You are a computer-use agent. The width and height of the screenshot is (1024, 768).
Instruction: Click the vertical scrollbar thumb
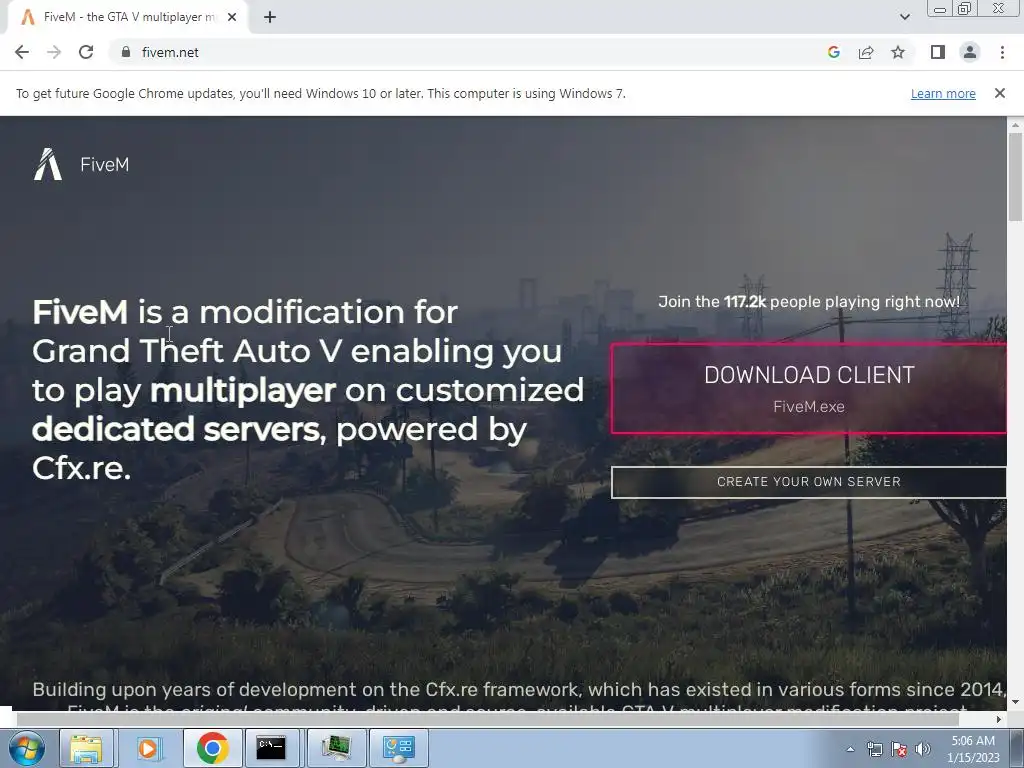(1015, 176)
